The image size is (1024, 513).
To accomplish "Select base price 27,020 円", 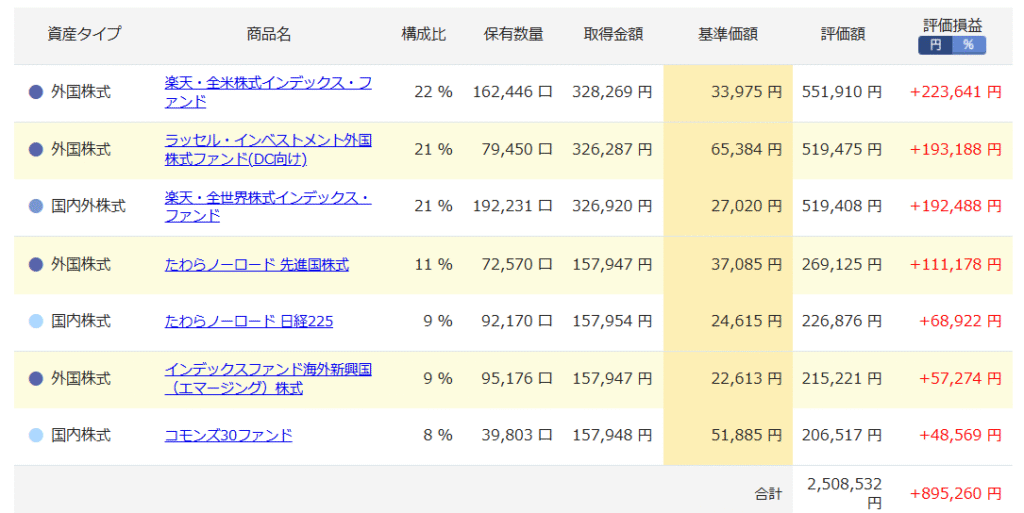I will (746, 206).
